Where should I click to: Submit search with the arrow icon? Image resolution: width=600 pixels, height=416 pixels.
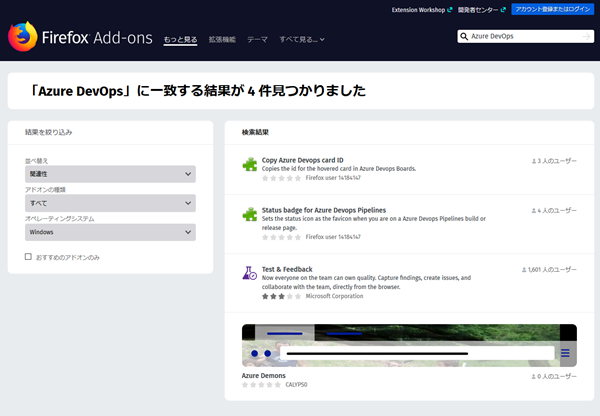[x=586, y=36]
